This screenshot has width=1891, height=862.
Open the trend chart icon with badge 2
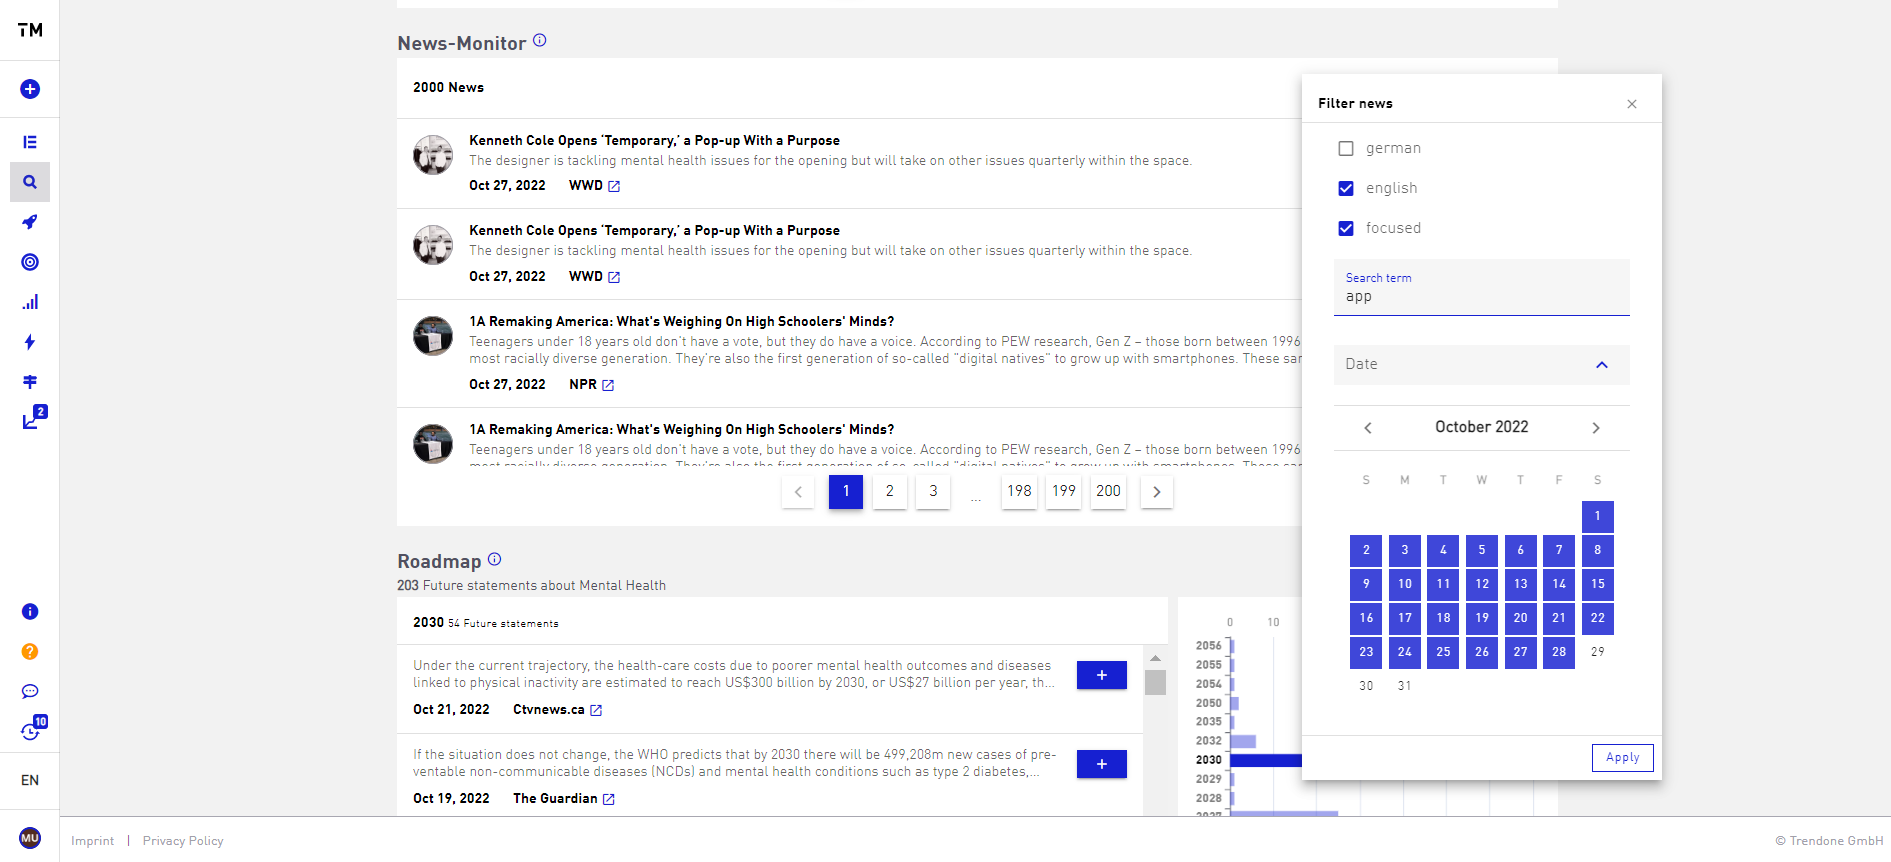33,419
